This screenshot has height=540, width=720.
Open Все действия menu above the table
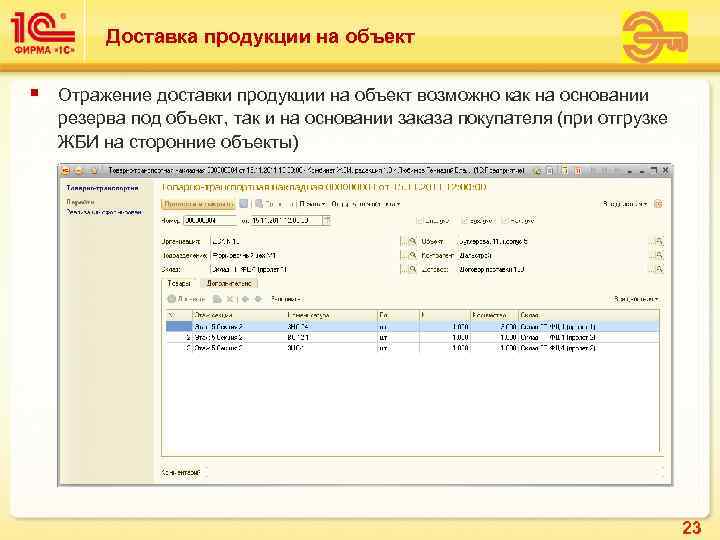(x=636, y=299)
